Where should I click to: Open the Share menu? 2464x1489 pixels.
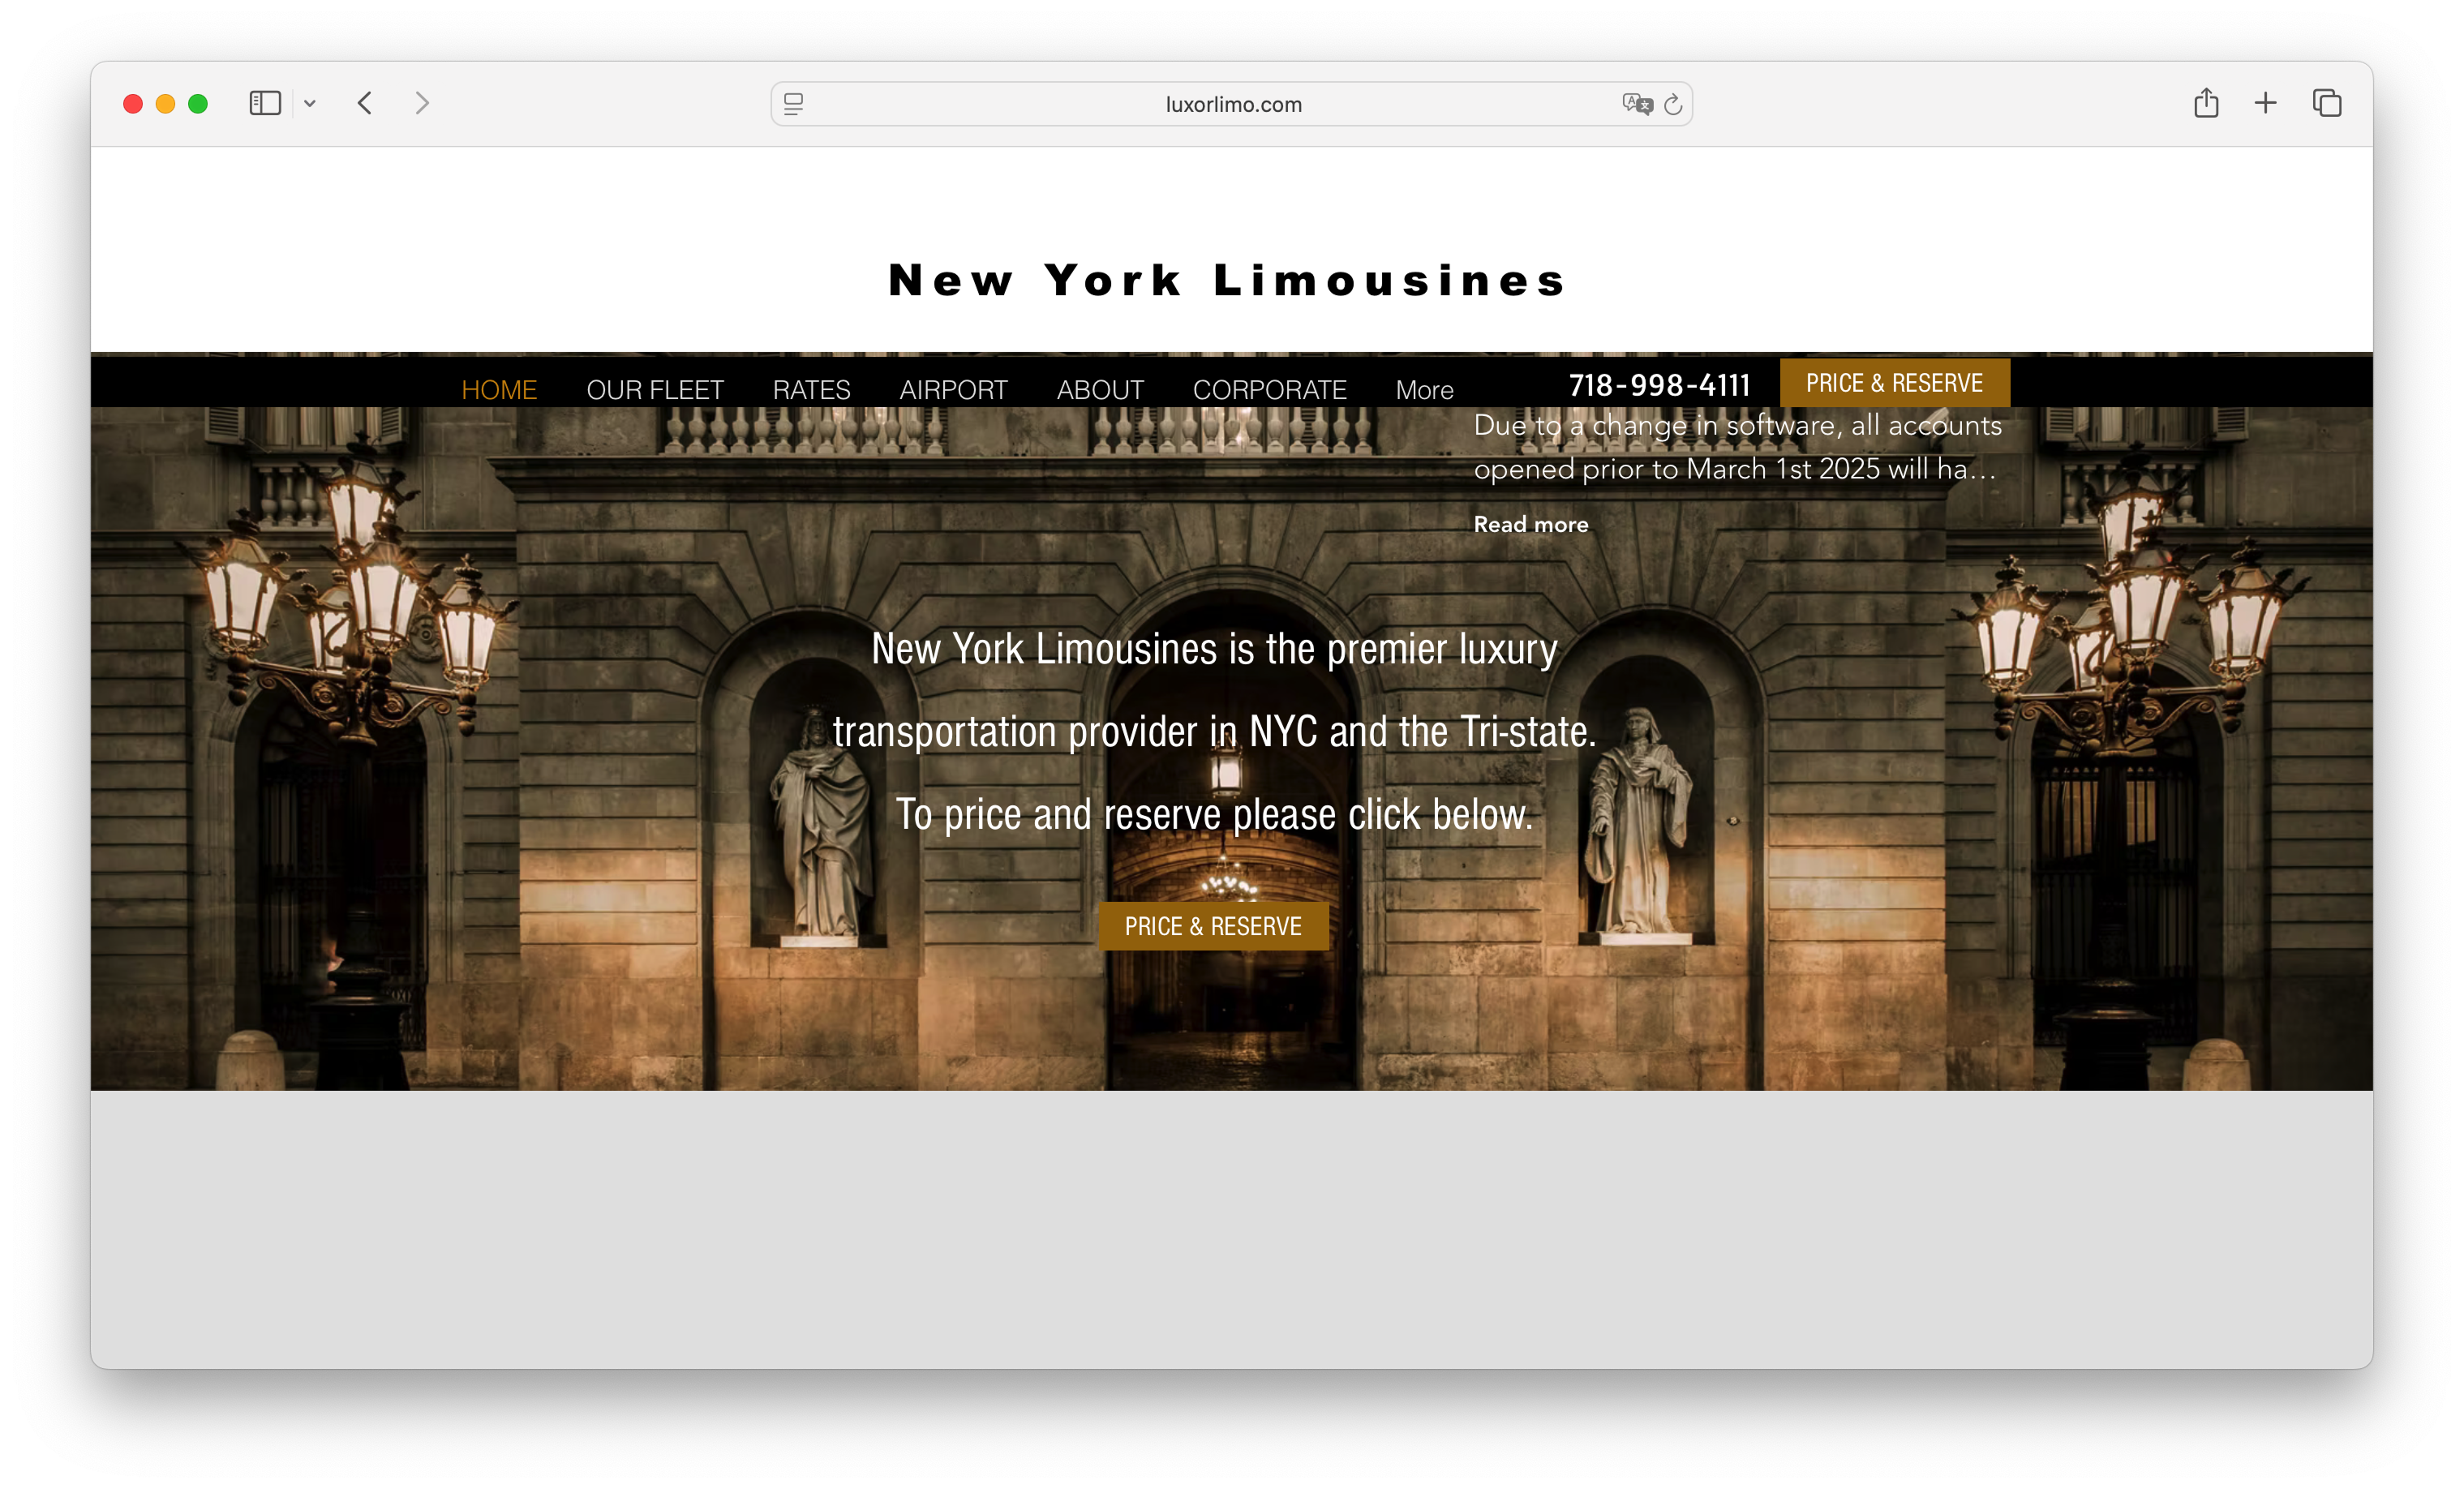[2207, 103]
